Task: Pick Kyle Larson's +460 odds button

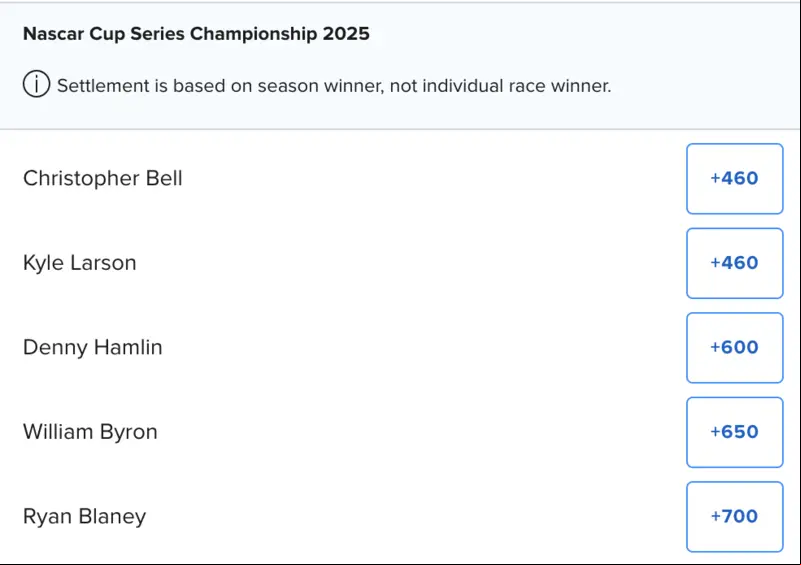Action: tap(735, 263)
